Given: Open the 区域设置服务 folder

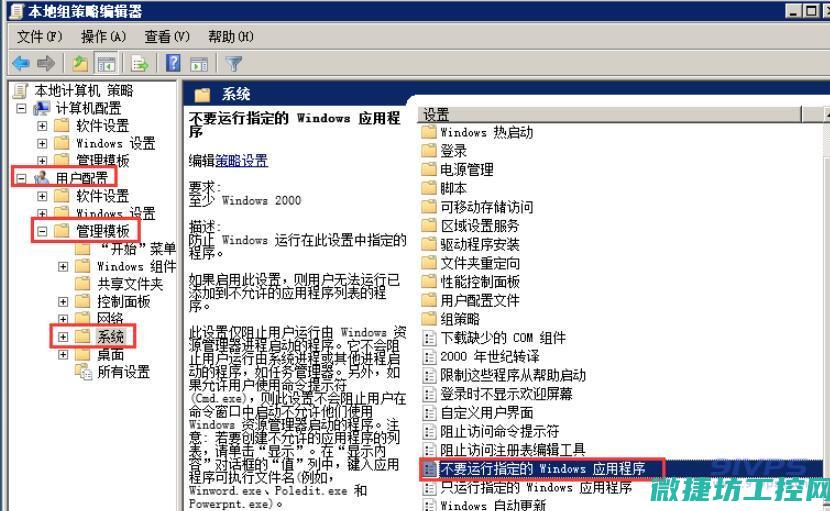Looking at the screenshot, I should (x=480, y=226).
